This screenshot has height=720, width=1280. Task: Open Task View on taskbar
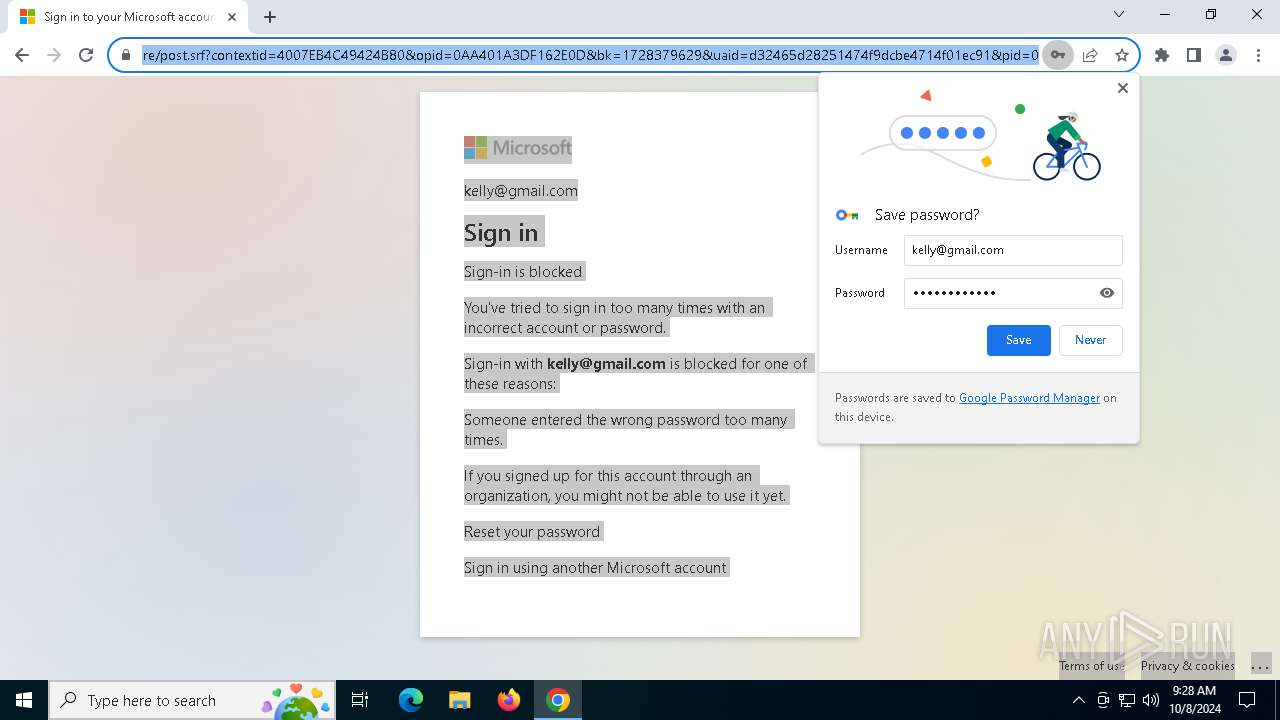click(x=360, y=700)
